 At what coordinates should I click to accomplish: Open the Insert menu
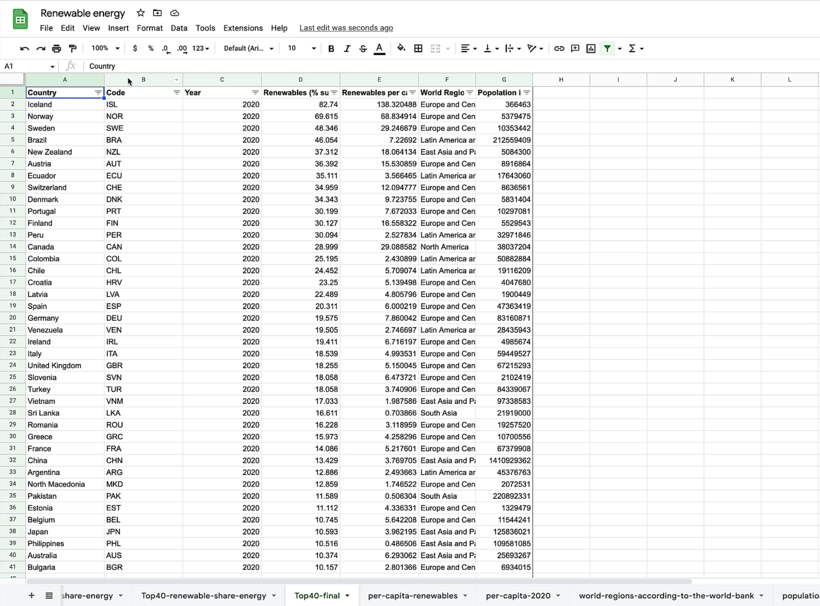tap(118, 28)
